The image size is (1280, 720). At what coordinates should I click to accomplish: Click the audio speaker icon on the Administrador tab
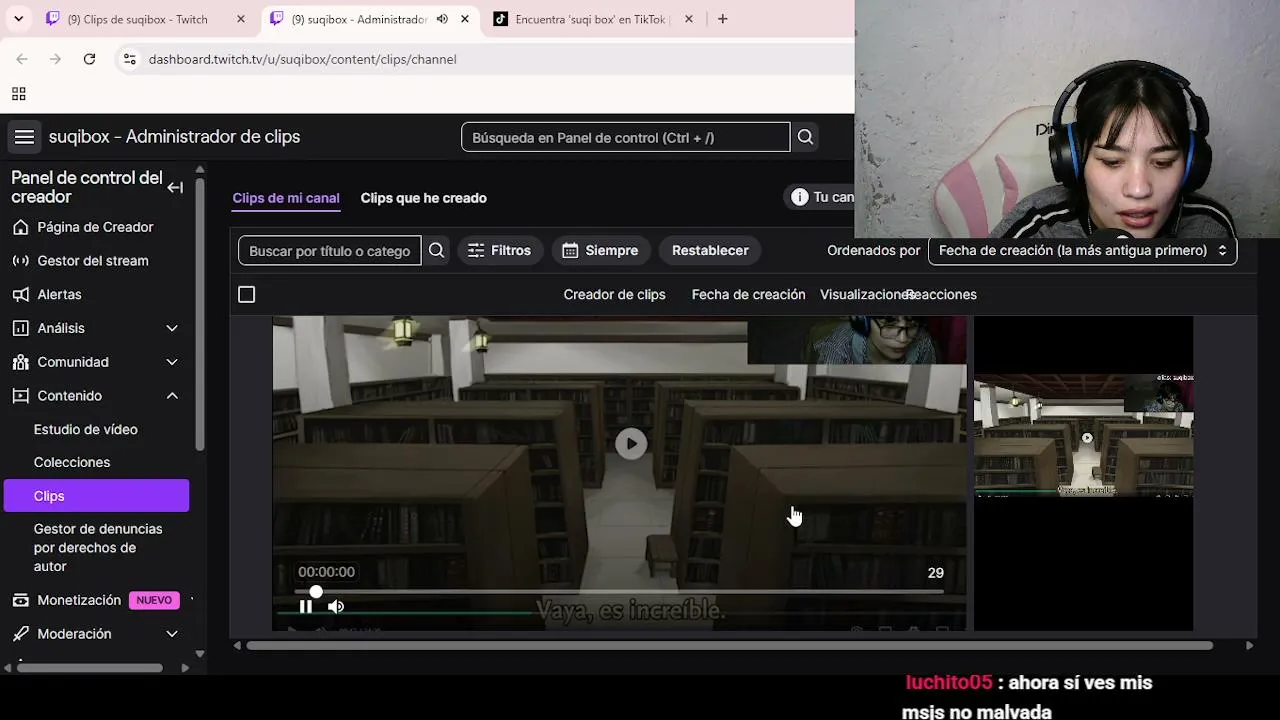(442, 19)
